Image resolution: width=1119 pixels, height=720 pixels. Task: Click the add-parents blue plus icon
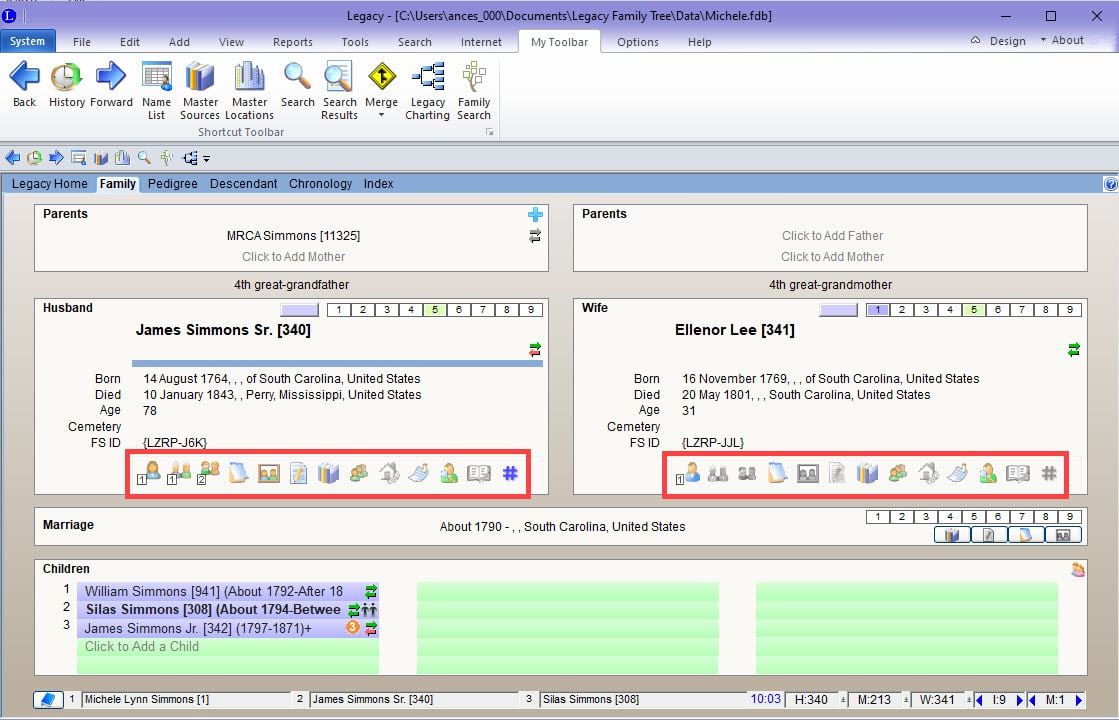point(535,214)
